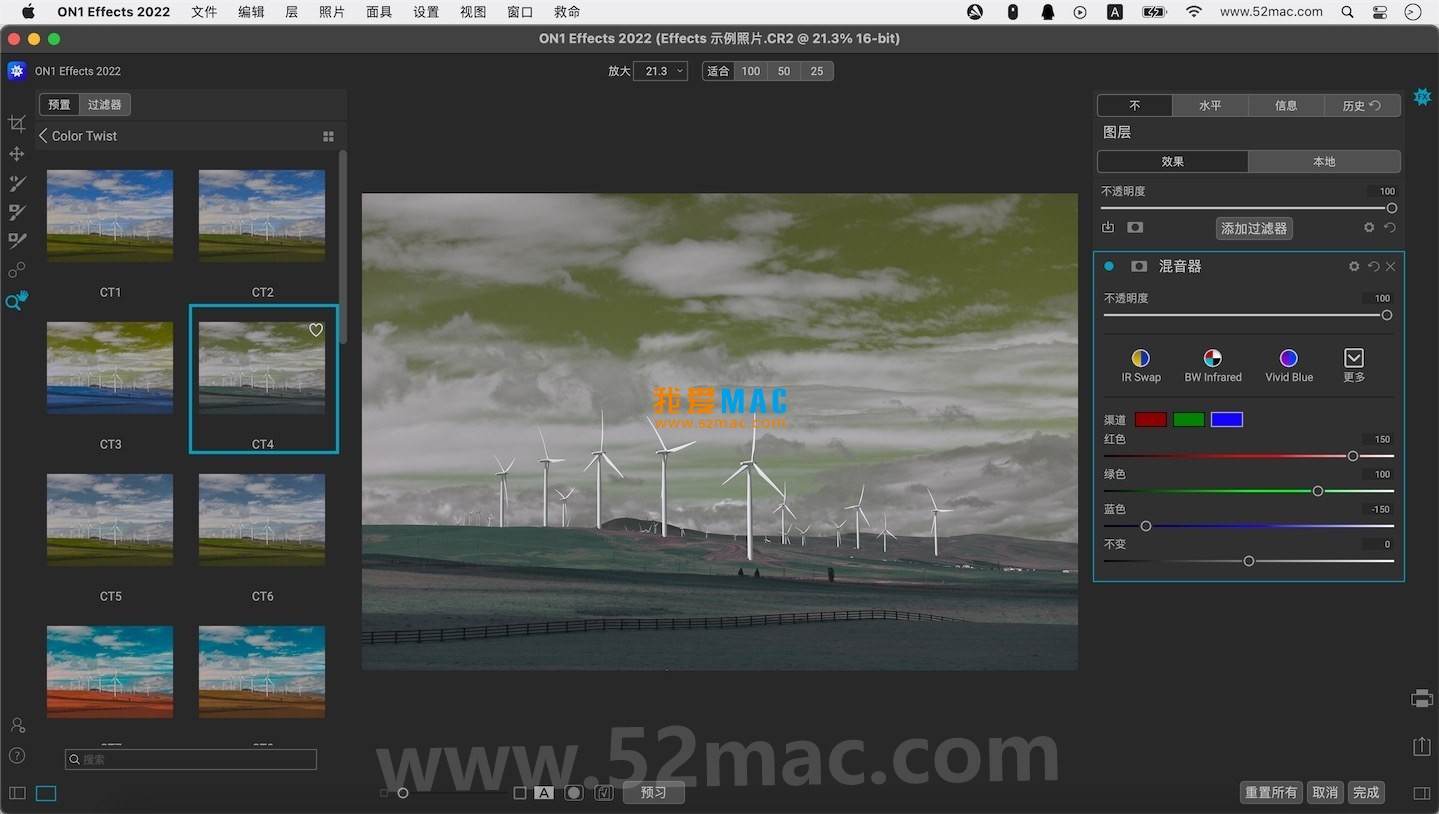The width and height of the screenshot is (1439, 814).
Task: Switch to the 预置 tab
Action: point(60,104)
